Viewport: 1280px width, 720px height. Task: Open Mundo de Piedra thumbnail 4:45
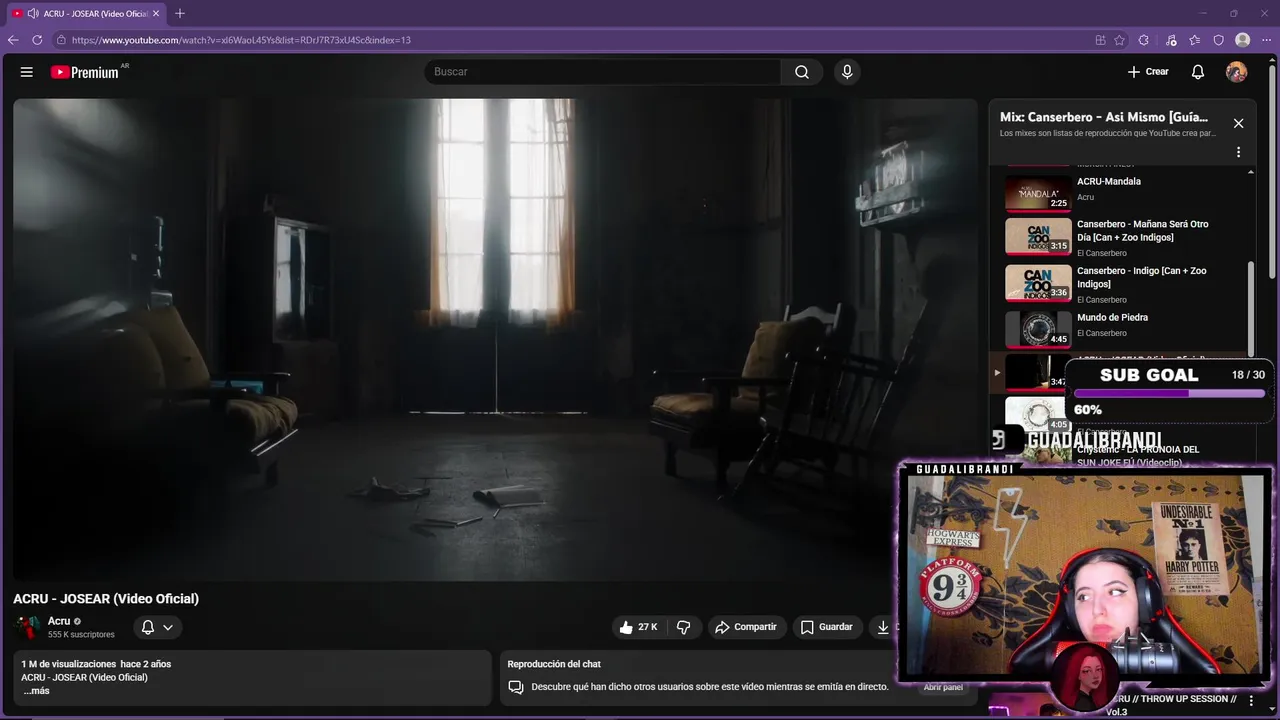point(1038,329)
